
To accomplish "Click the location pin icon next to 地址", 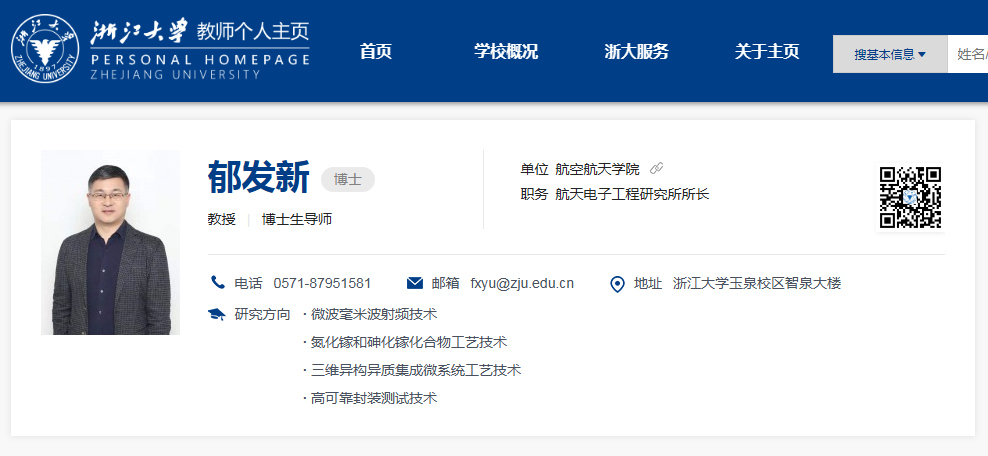I will tap(618, 284).
